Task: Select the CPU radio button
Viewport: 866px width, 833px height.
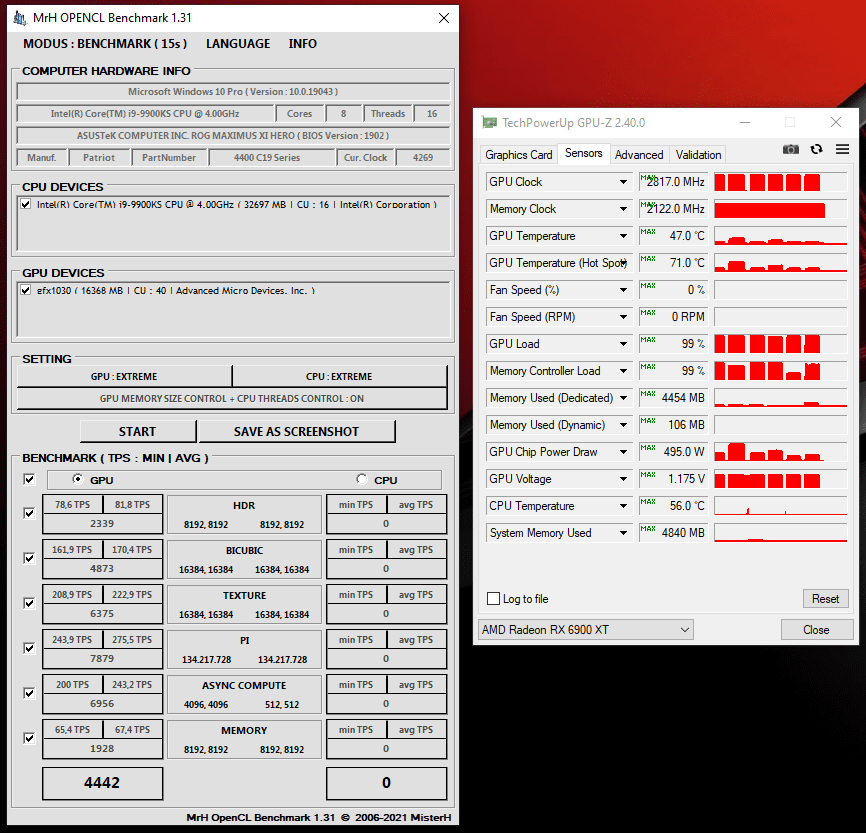Action: point(362,479)
